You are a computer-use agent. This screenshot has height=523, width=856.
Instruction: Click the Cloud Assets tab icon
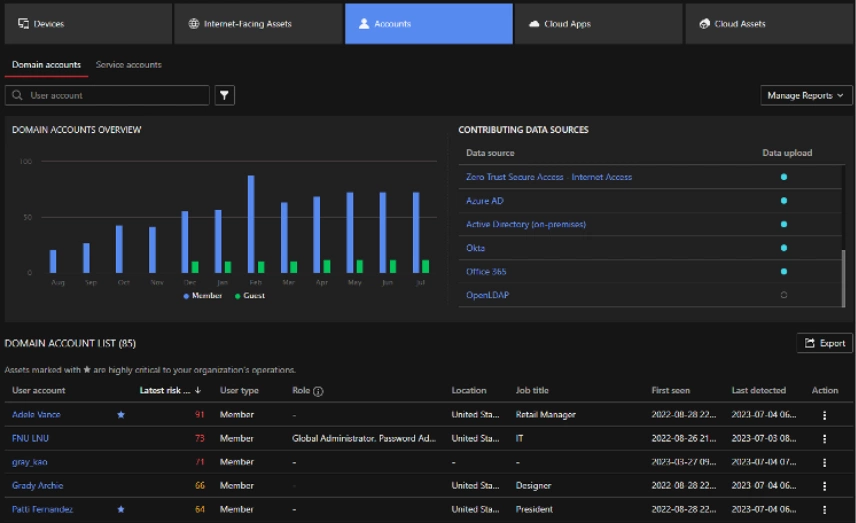[704, 23]
